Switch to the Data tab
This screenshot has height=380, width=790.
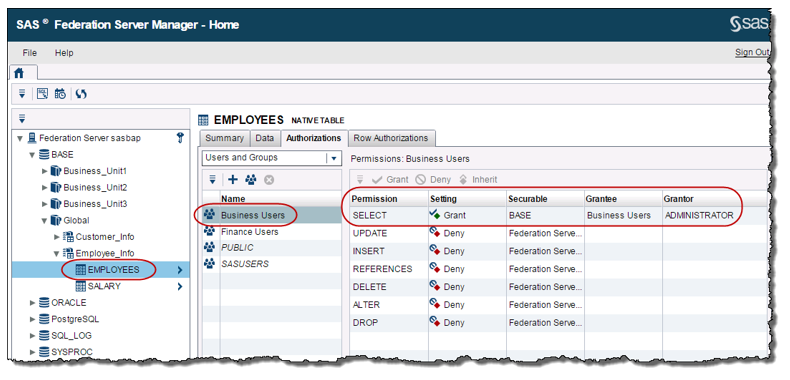pos(265,138)
